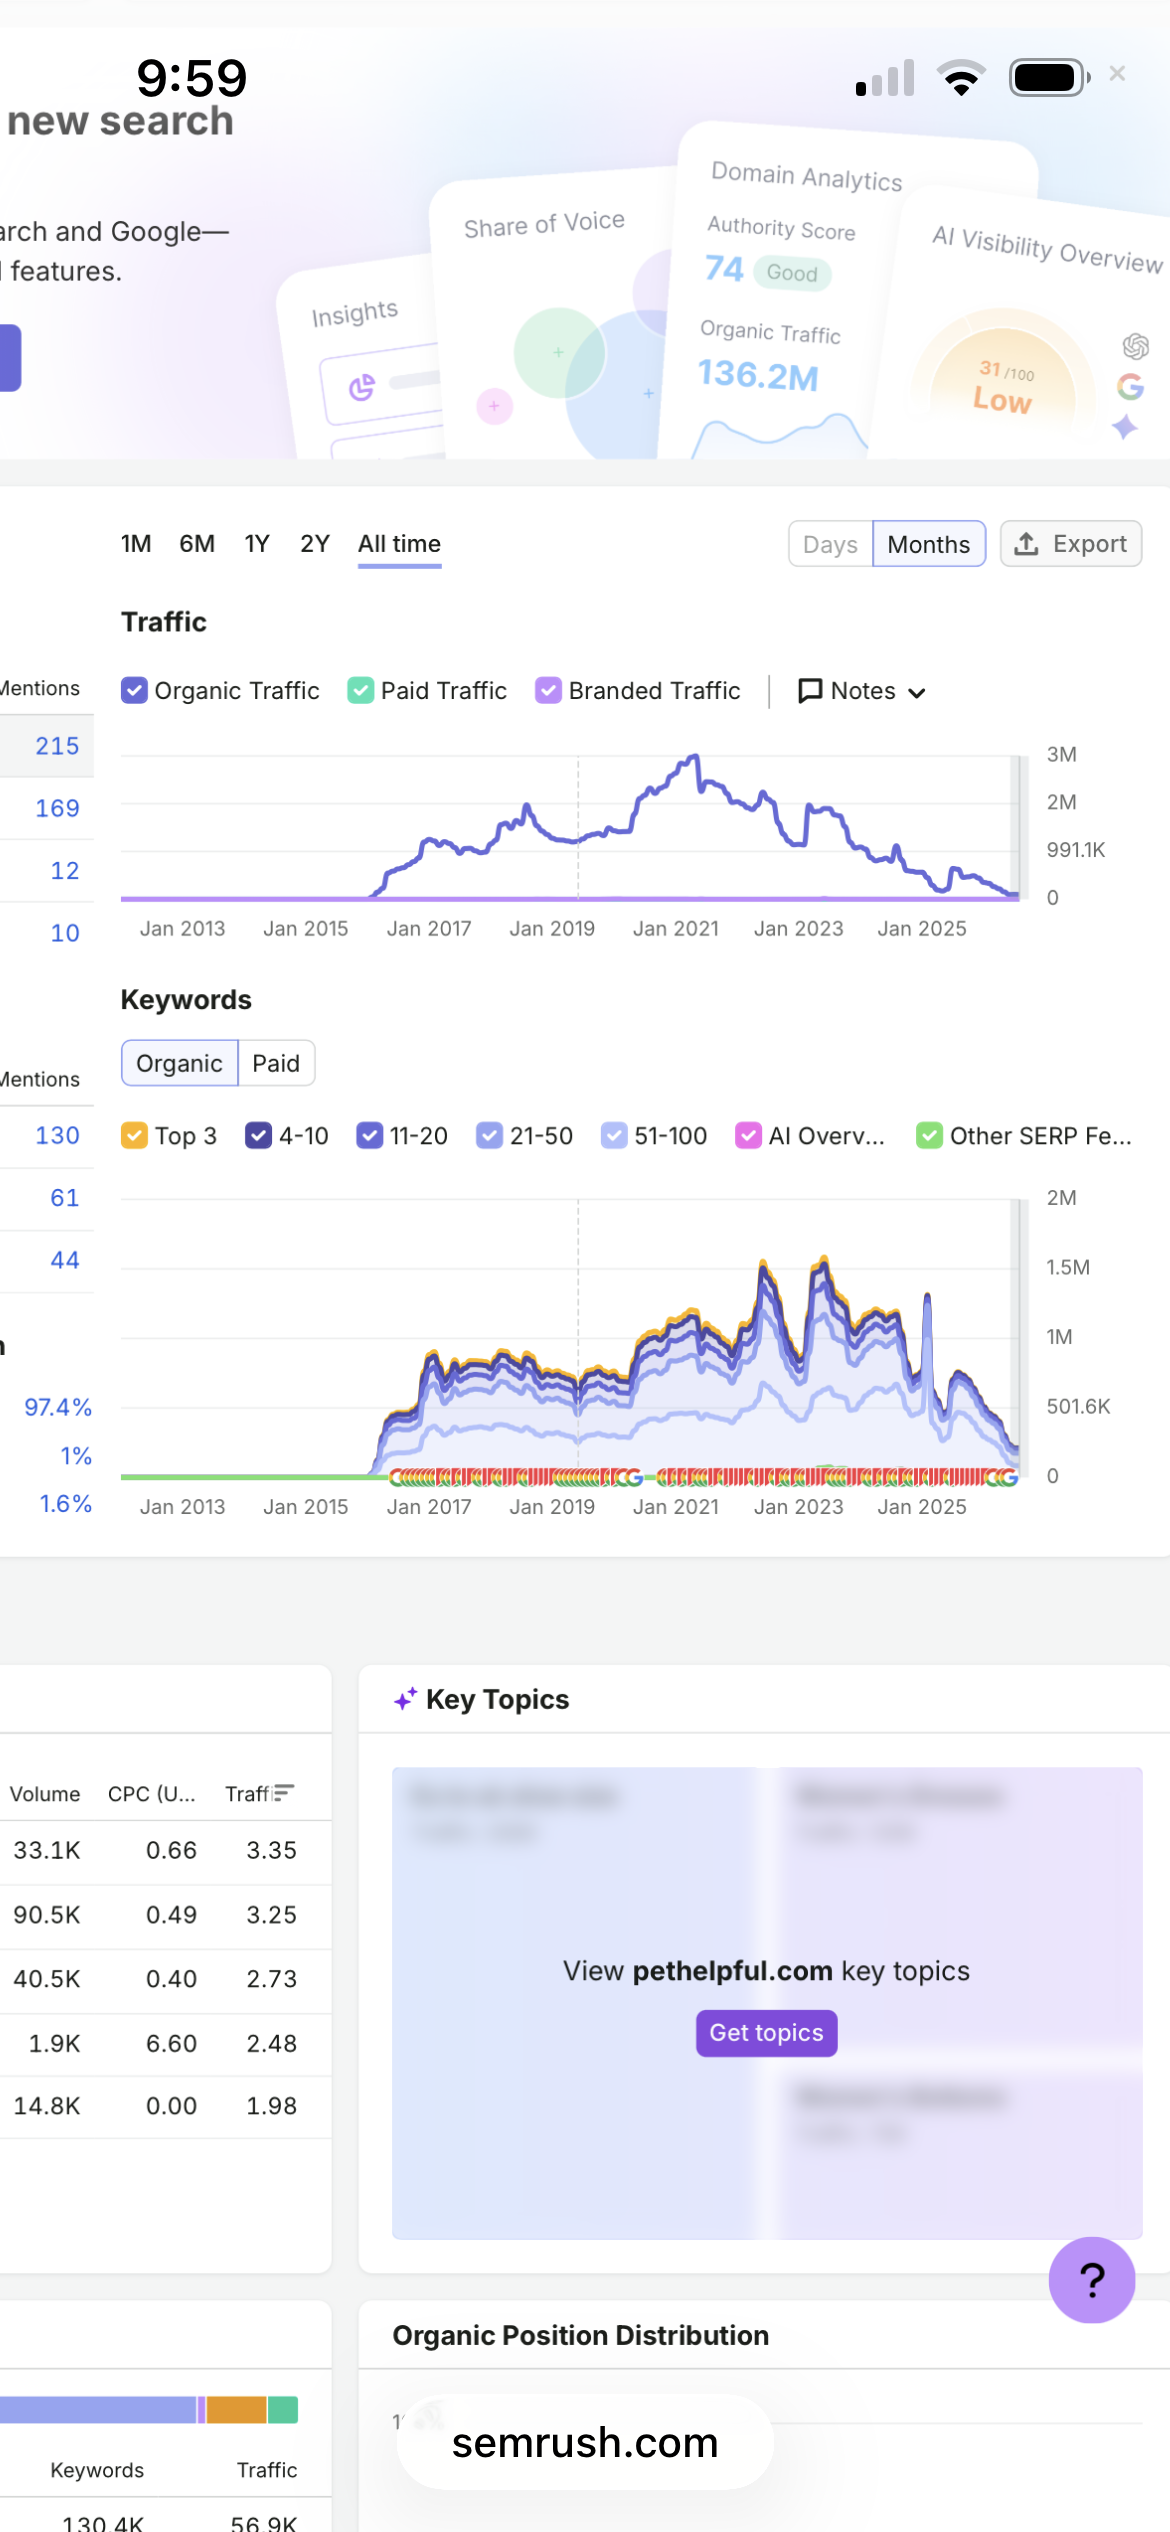The height and width of the screenshot is (2532, 1170).
Task: Select the Organic keywords tab
Action: [x=179, y=1063]
